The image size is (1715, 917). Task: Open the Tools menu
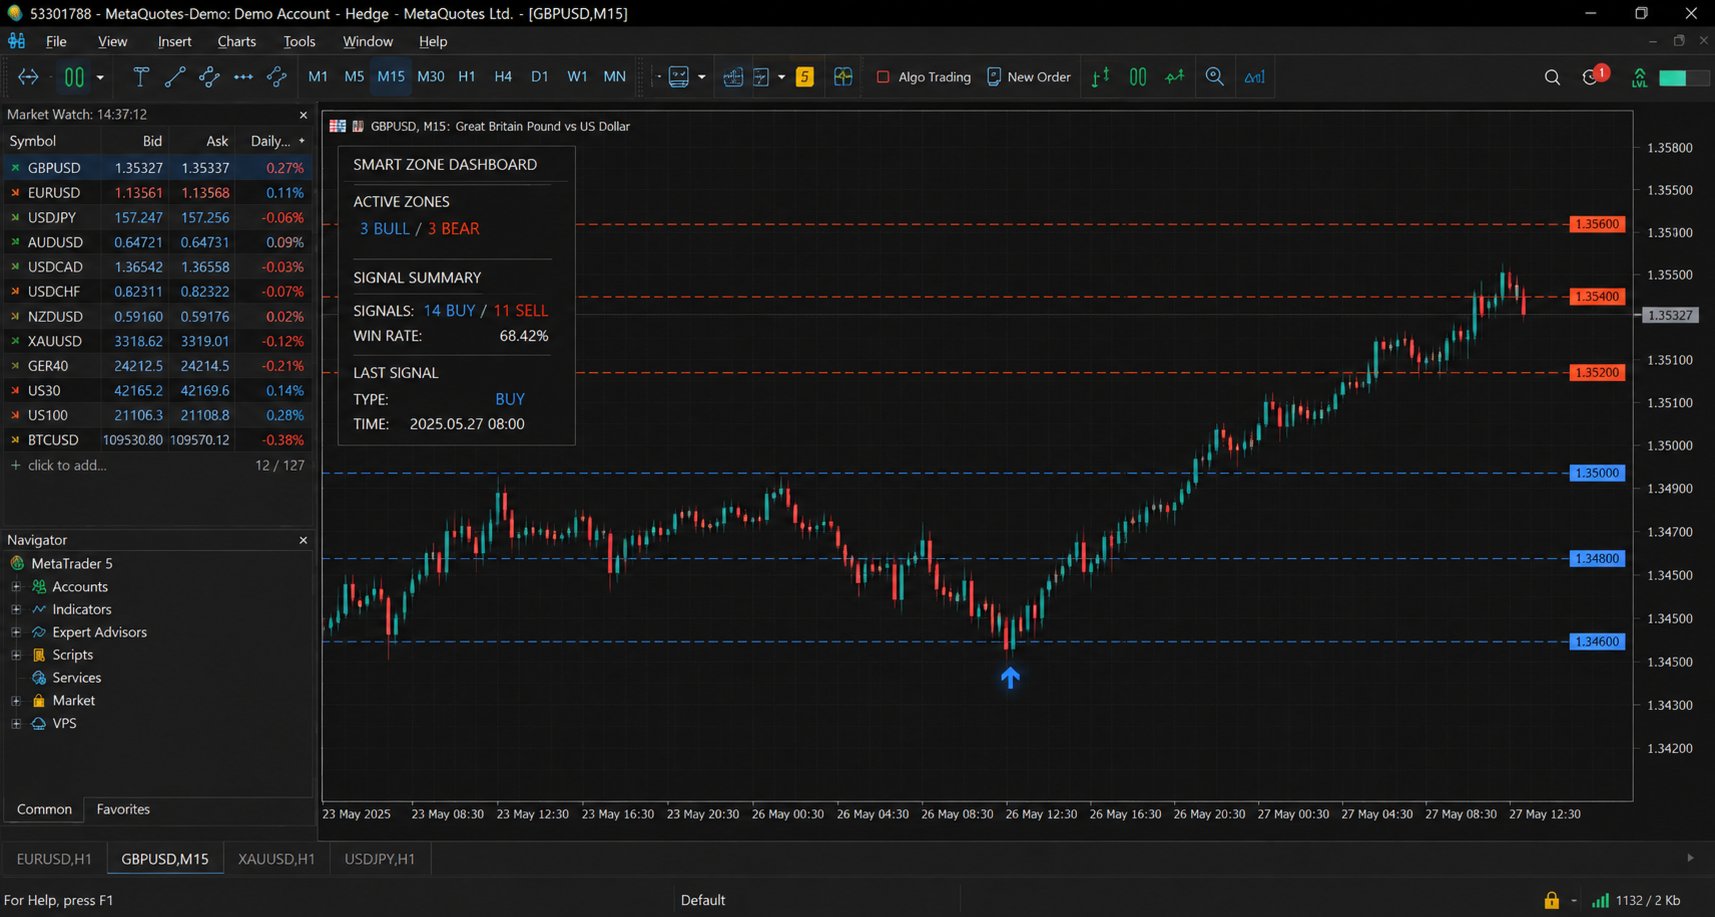coord(299,41)
